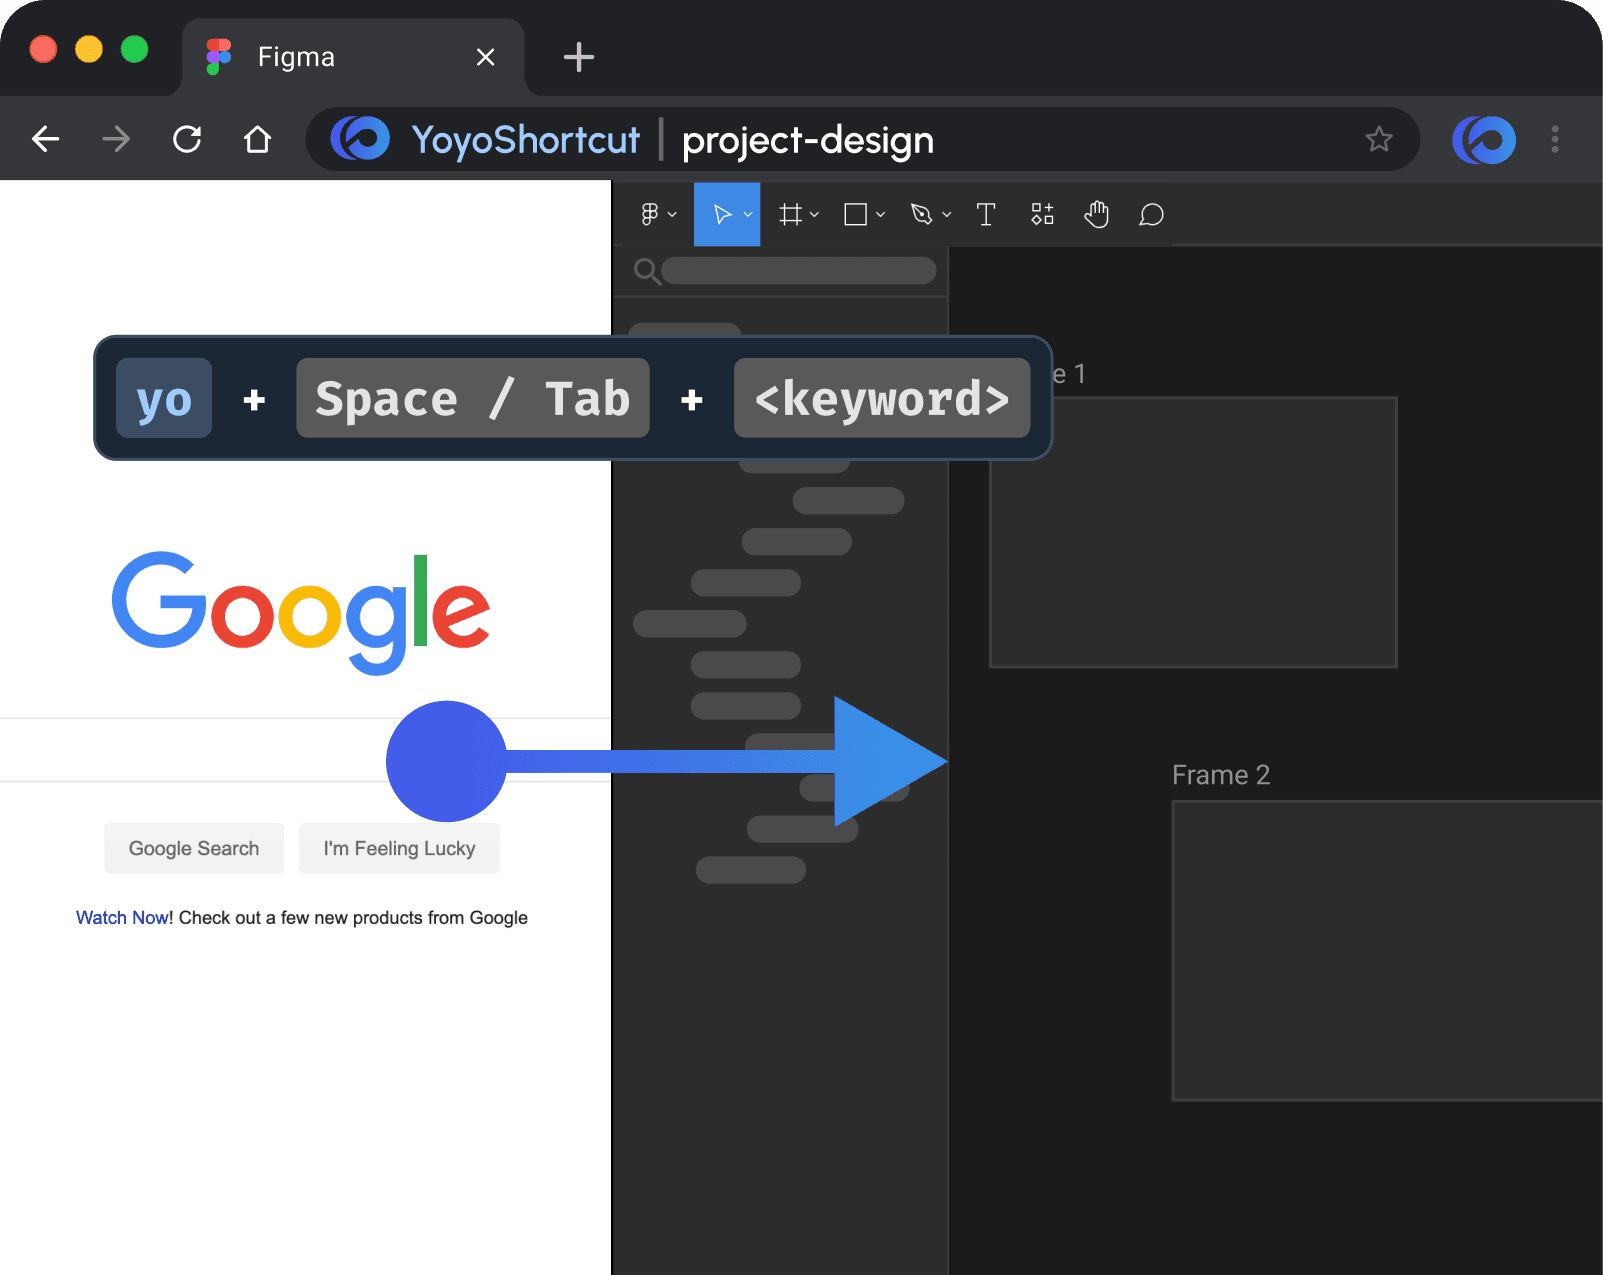The width and height of the screenshot is (1603, 1275).
Task: Expand the Move tool options chevron
Action: (748, 214)
